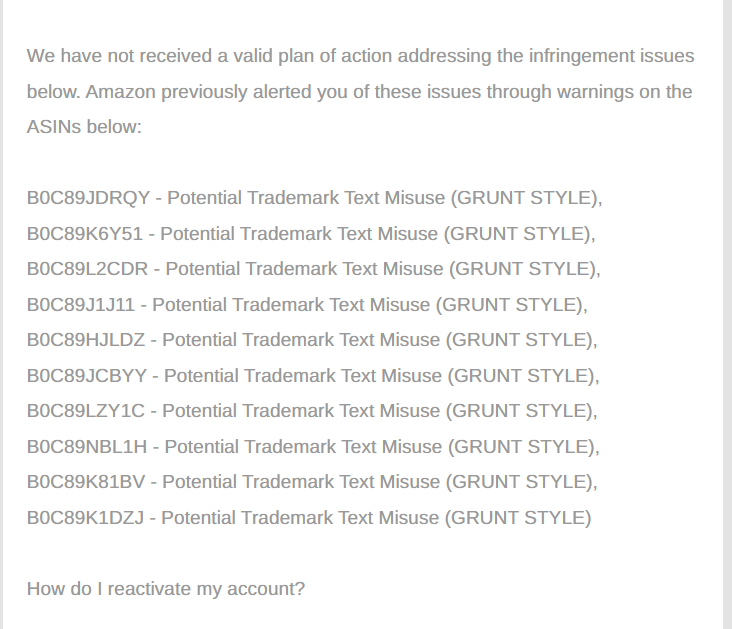Viewport: 732px width, 629px height.
Task: Click the B0C89JCBYY entry
Action: 313,376
